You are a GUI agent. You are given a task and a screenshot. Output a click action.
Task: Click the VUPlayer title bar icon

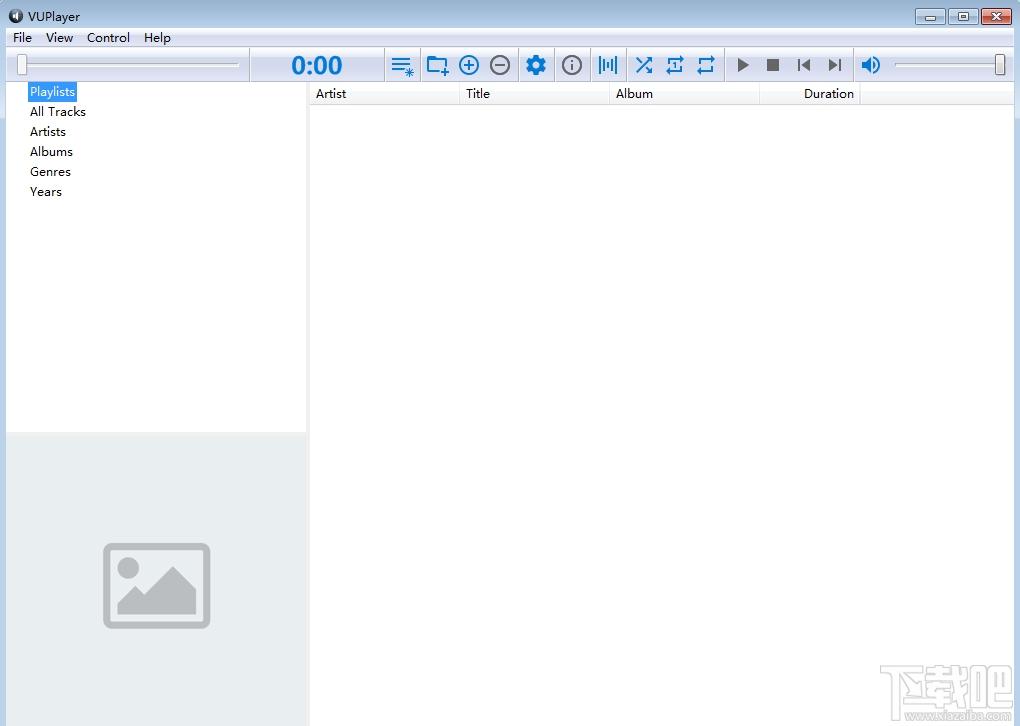tap(16, 16)
